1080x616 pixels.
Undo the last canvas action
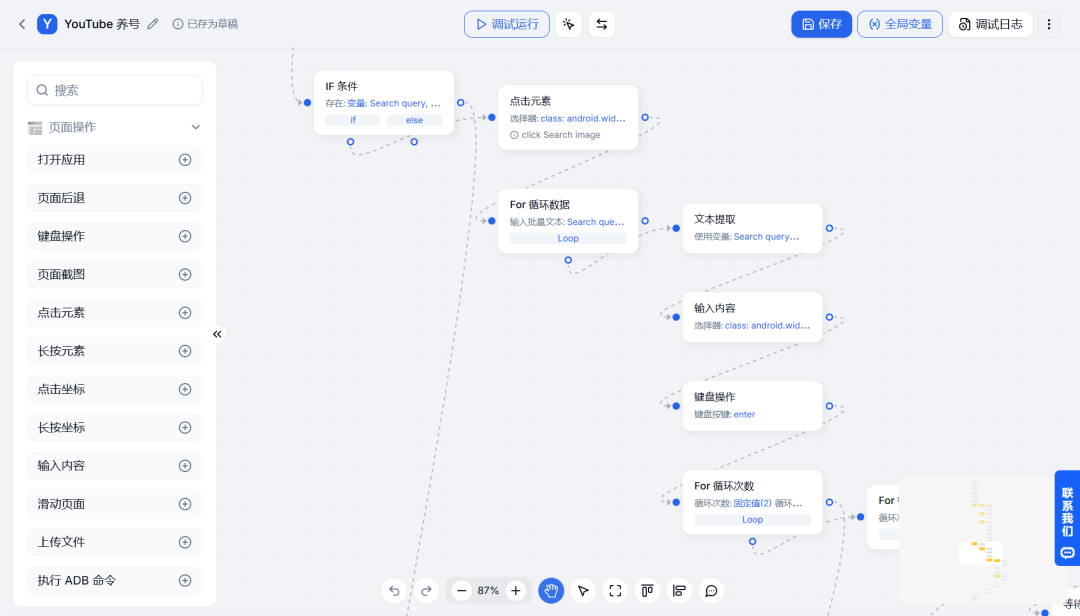[394, 591]
